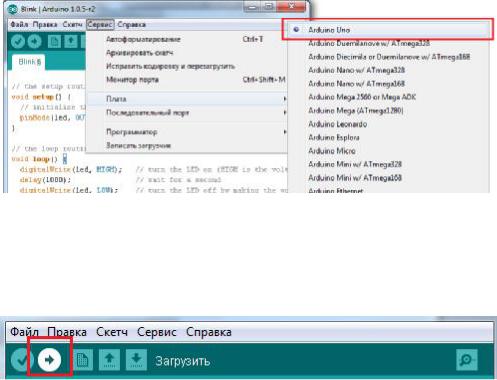Pick Arduino Leonardo from board list
Image resolution: width=497 pixels, height=380 pixels.
[x=389, y=124]
